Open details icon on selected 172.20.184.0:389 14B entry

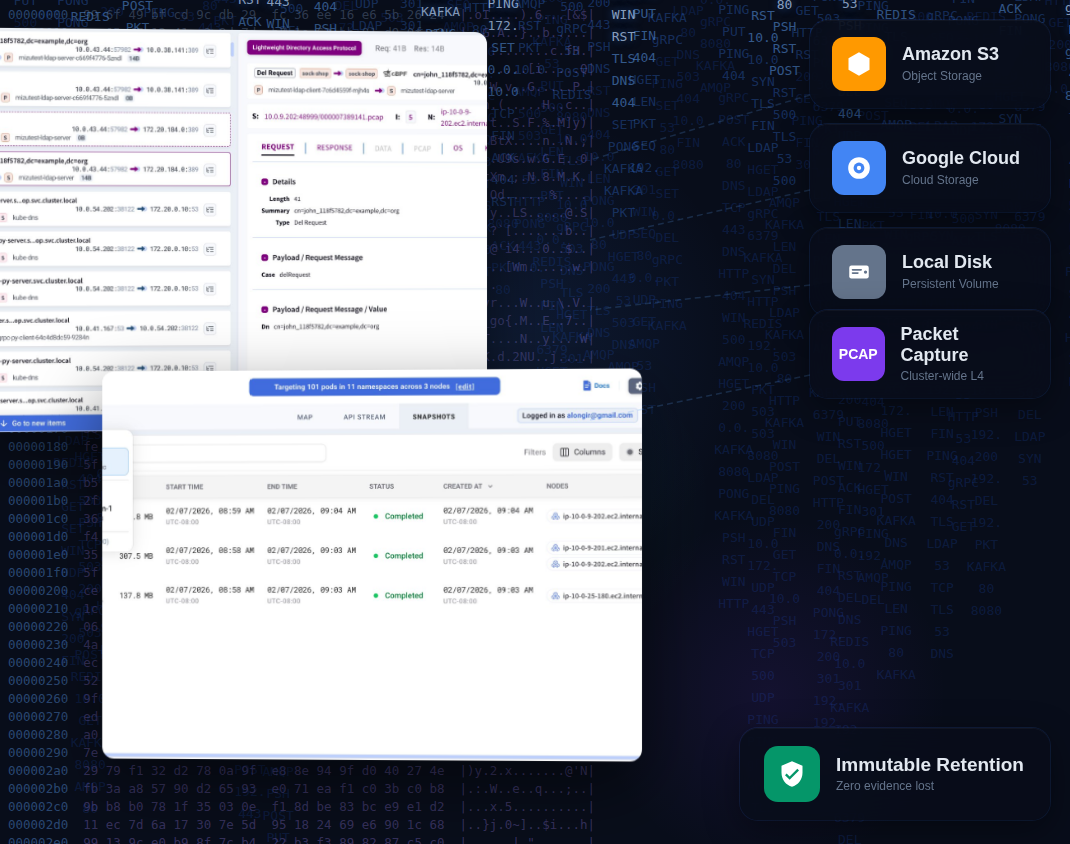210,169
